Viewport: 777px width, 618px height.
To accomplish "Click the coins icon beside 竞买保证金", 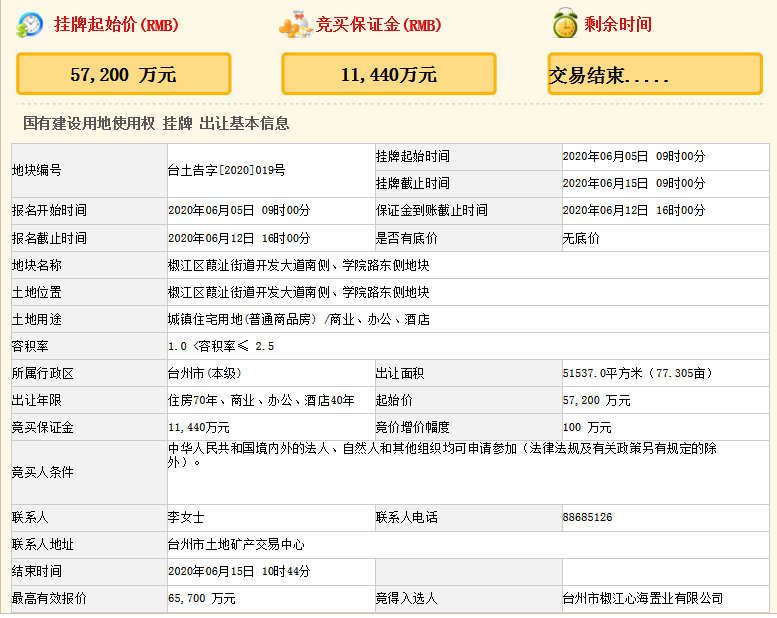I will point(295,25).
